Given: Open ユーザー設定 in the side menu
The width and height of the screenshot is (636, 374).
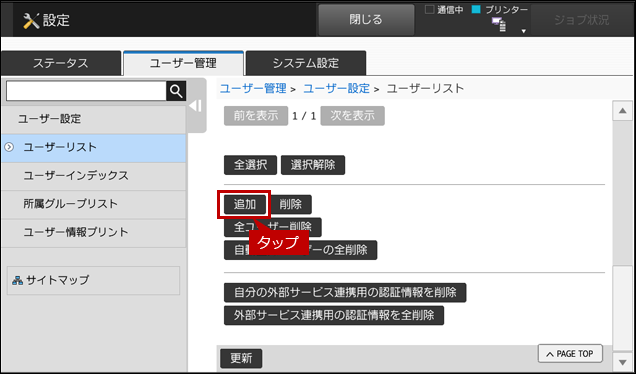Looking at the screenshot, I should [x=94, y=119].
